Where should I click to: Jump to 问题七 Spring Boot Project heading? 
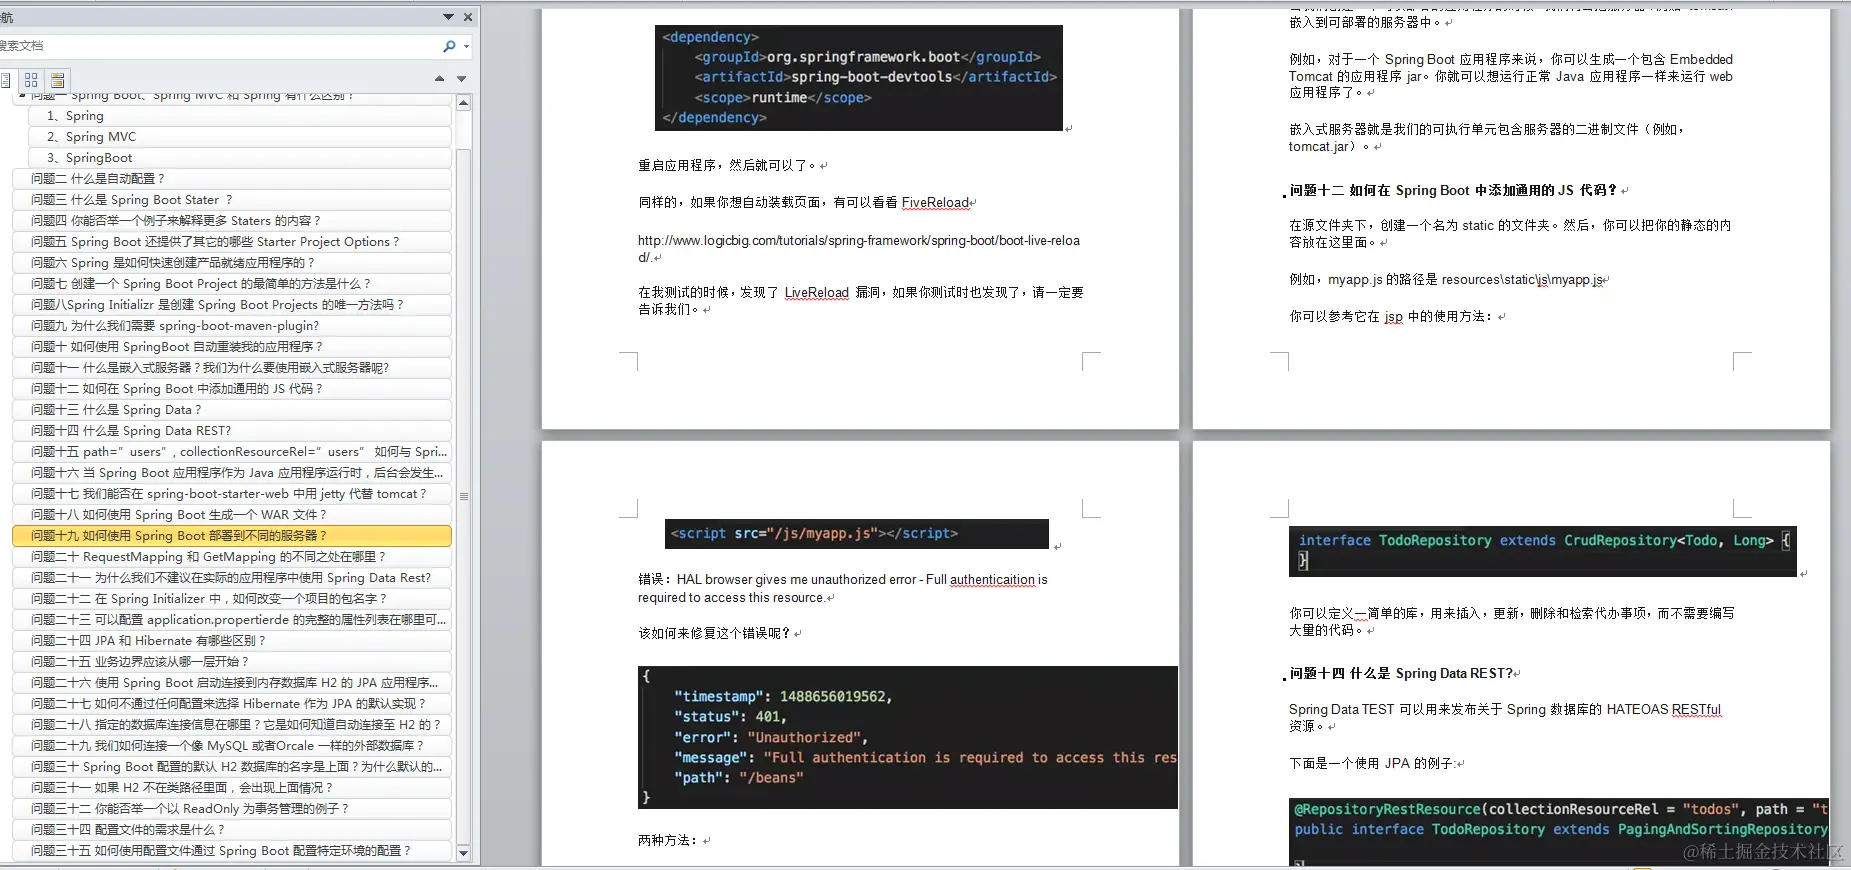click(232, 284)
